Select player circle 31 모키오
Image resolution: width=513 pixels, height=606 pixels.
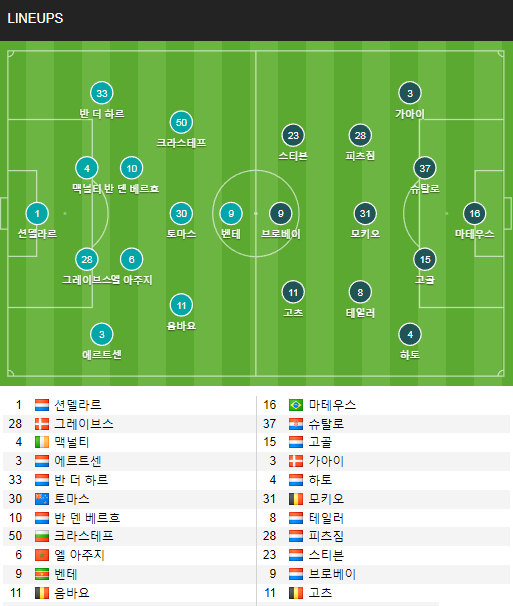pyautogui.click(x=365, y=213)
